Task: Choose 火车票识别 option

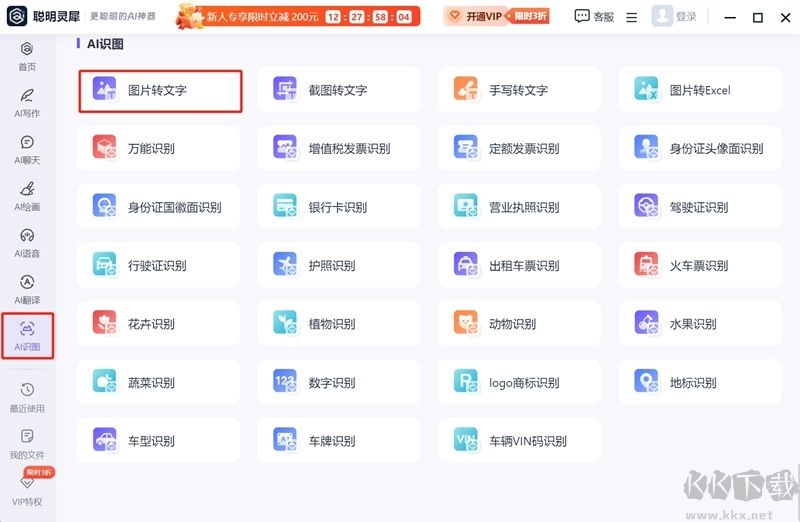Action: pos(700,265)
